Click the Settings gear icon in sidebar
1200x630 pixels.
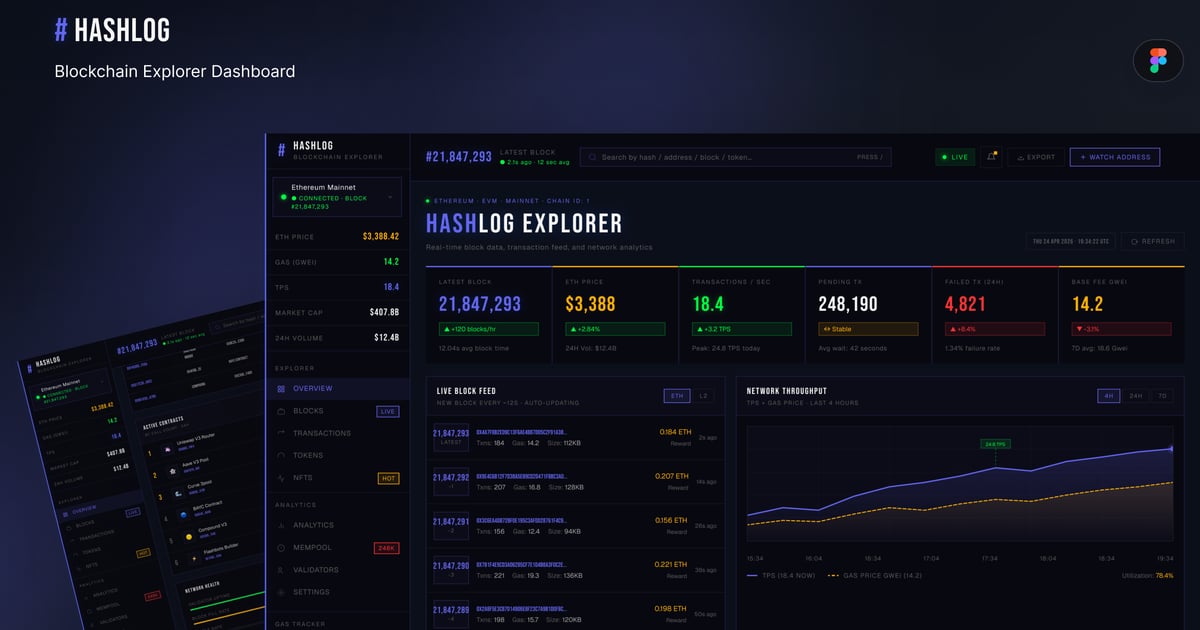(x=281, y=592)
